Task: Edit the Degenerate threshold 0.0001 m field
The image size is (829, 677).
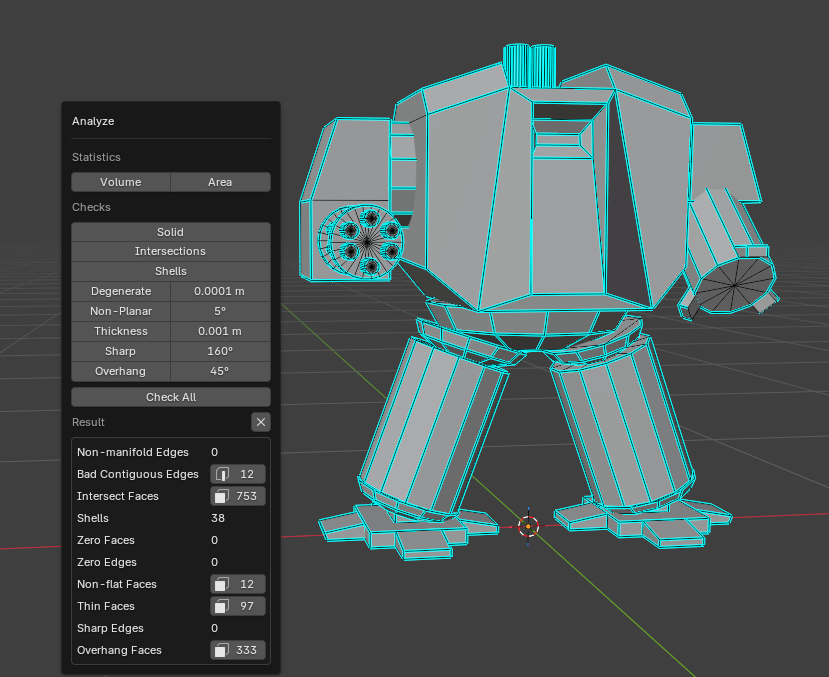Action: point(220,291)
